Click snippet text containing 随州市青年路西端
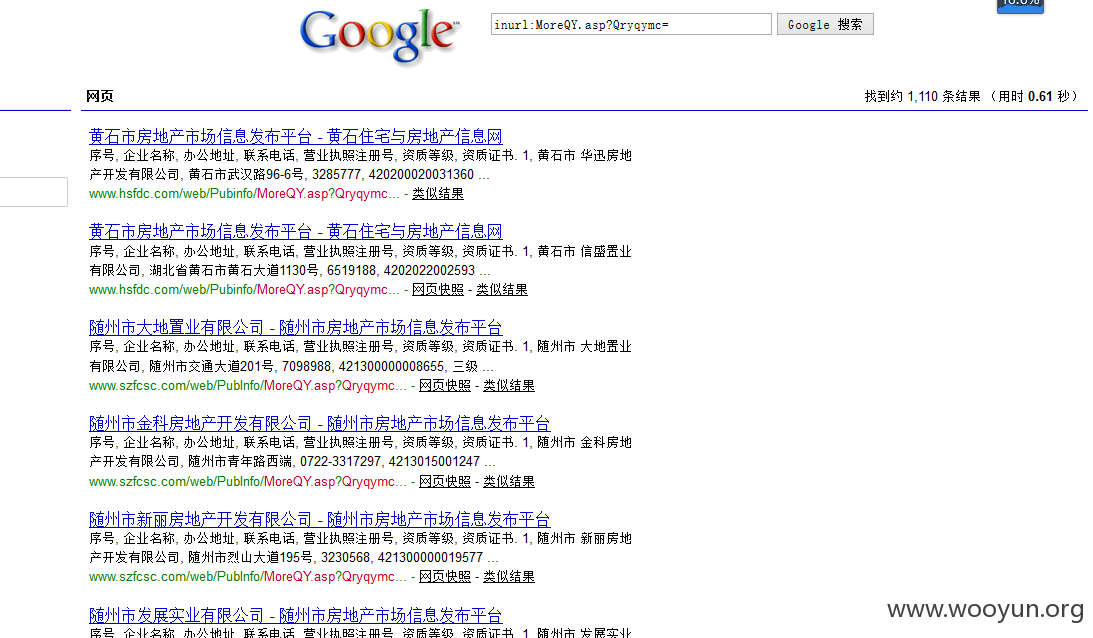The width and height of the screenshot is (1093, 638). 292,462
